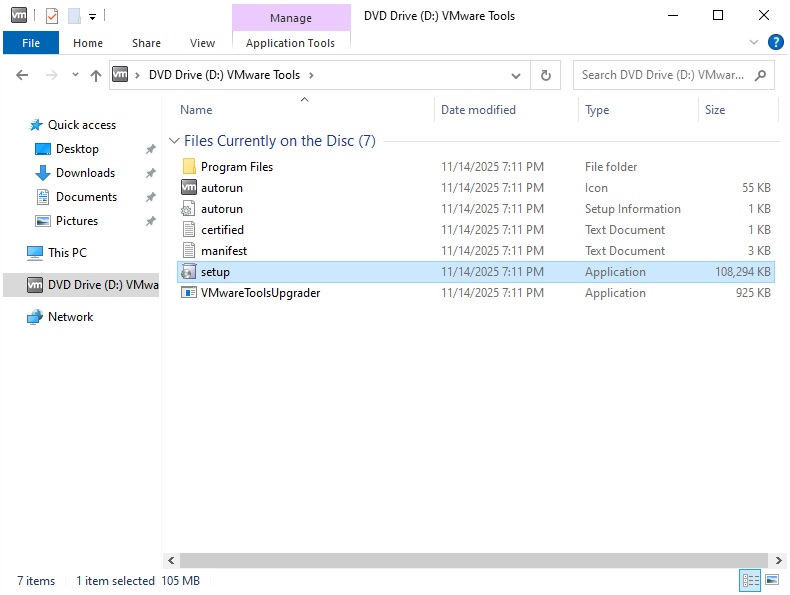Open Customize Quick Access Toolbar dropdown
Image resolution: width=790 pixels, height=595 pixels.
pos(92,16)
